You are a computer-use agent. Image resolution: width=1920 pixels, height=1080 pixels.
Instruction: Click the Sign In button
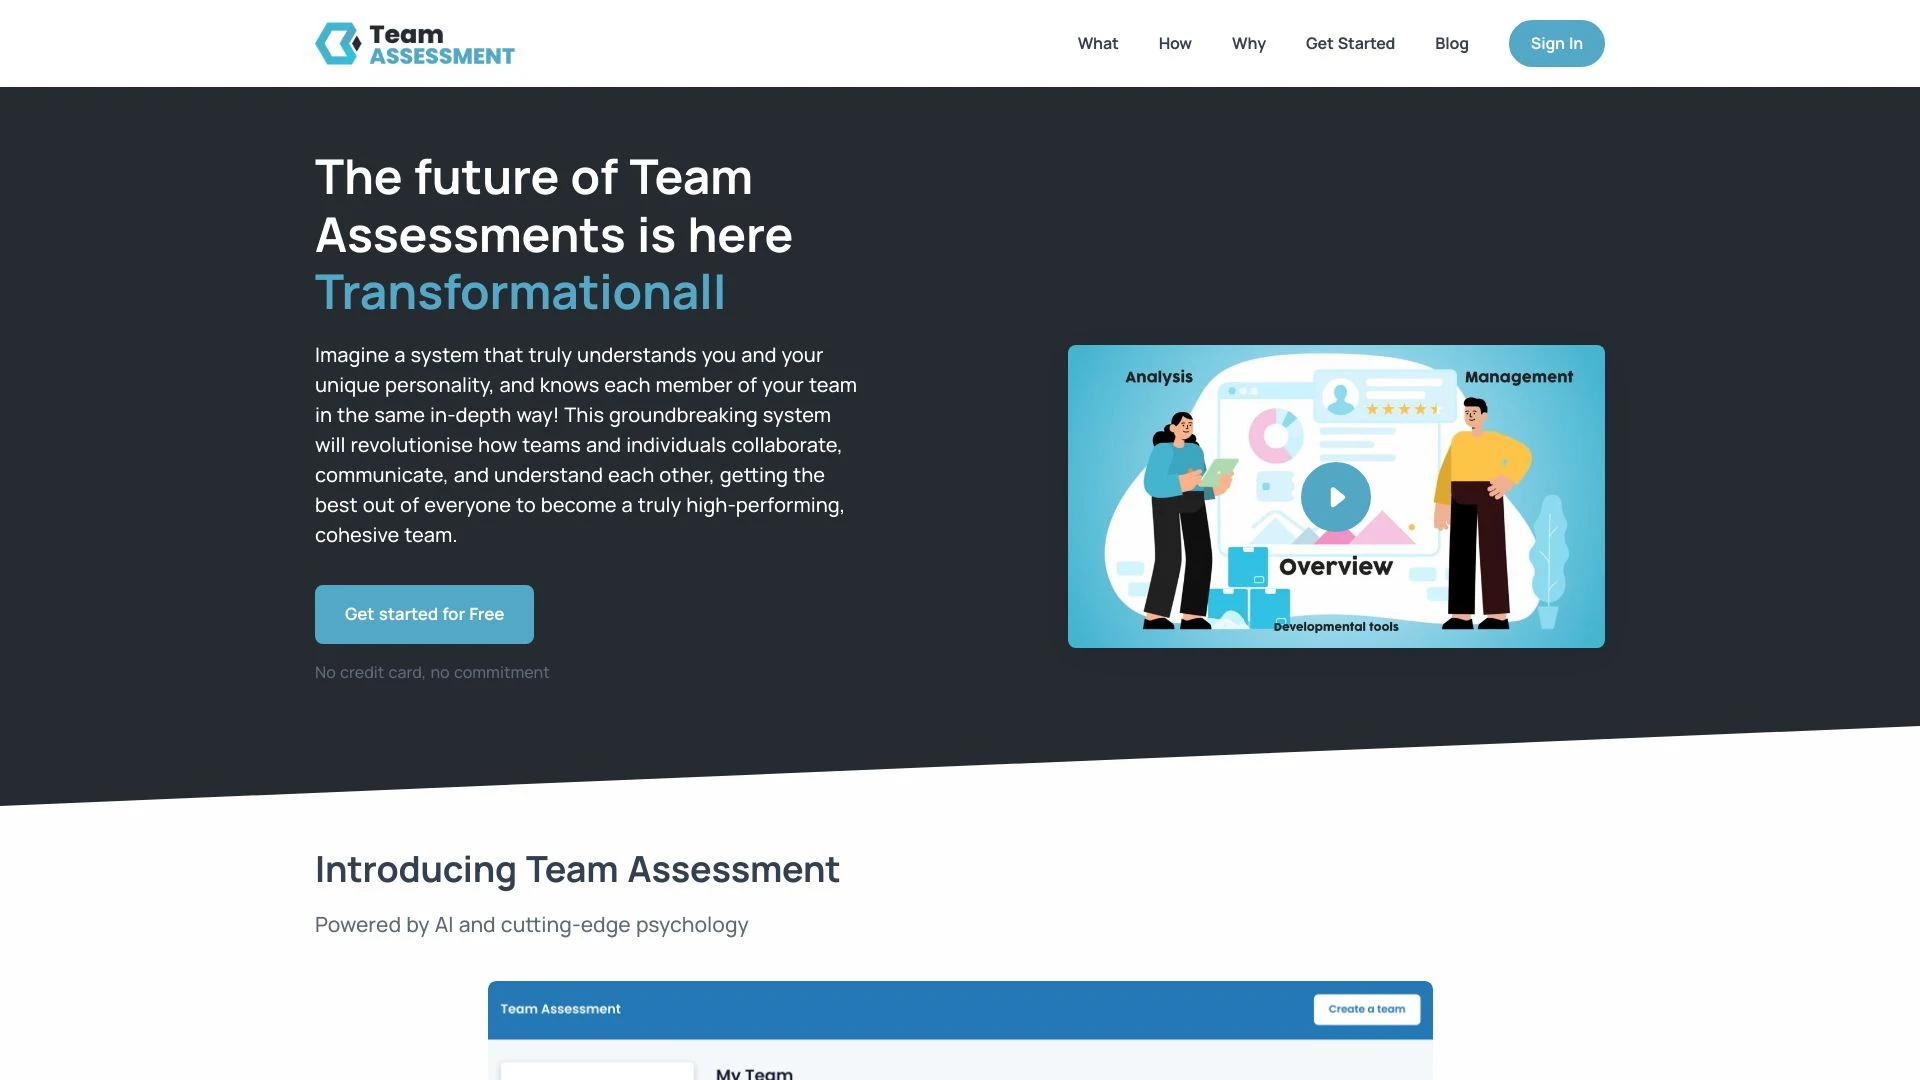click(1556, 44)
